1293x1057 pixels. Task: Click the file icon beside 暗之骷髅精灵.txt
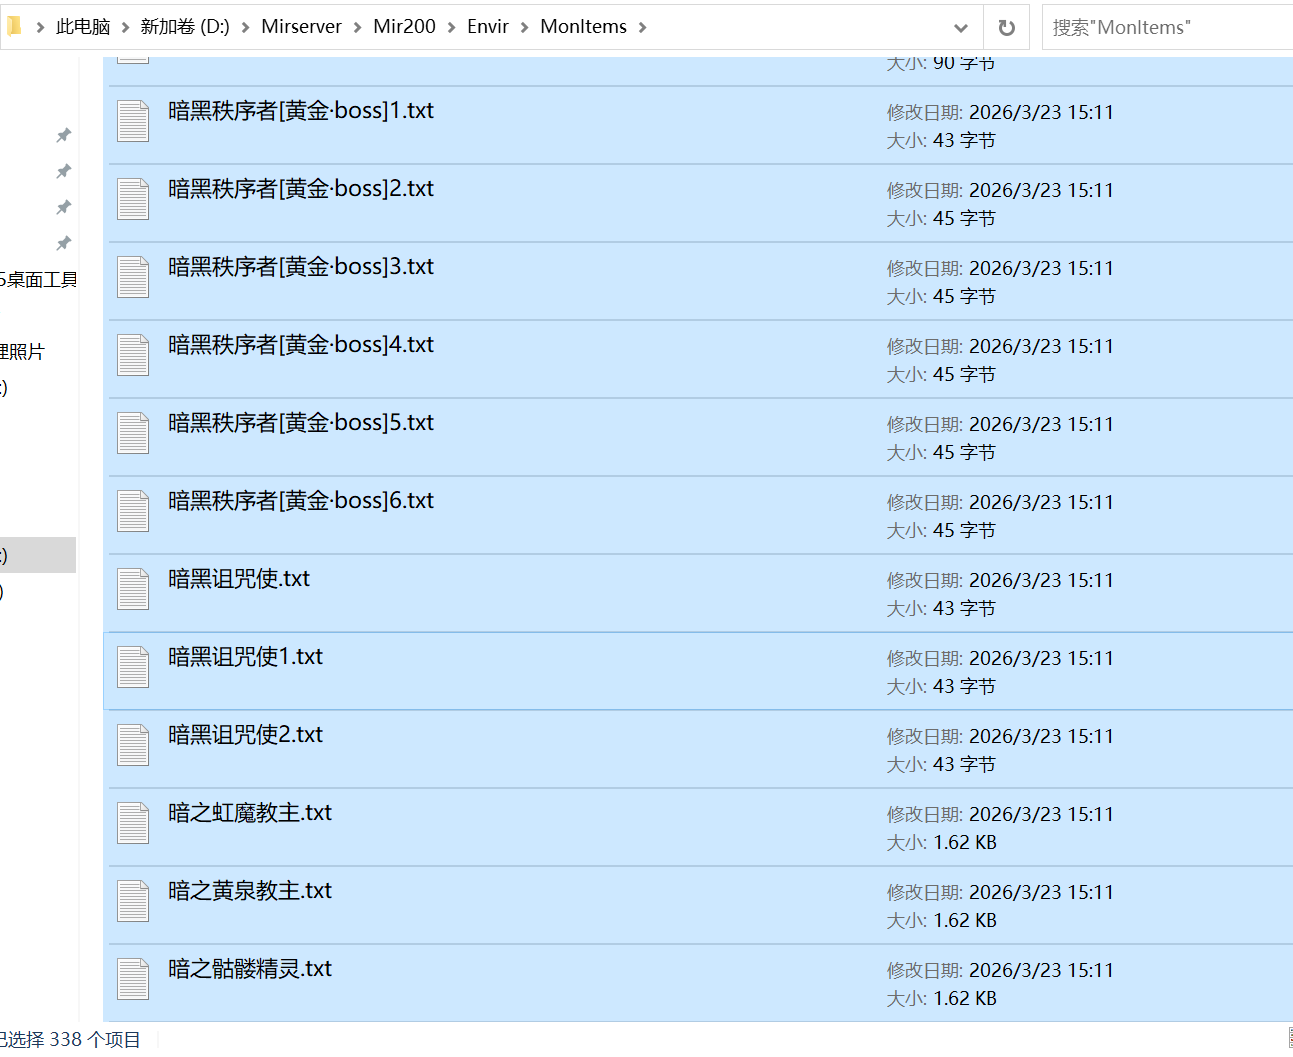click(x=133, y=980)
